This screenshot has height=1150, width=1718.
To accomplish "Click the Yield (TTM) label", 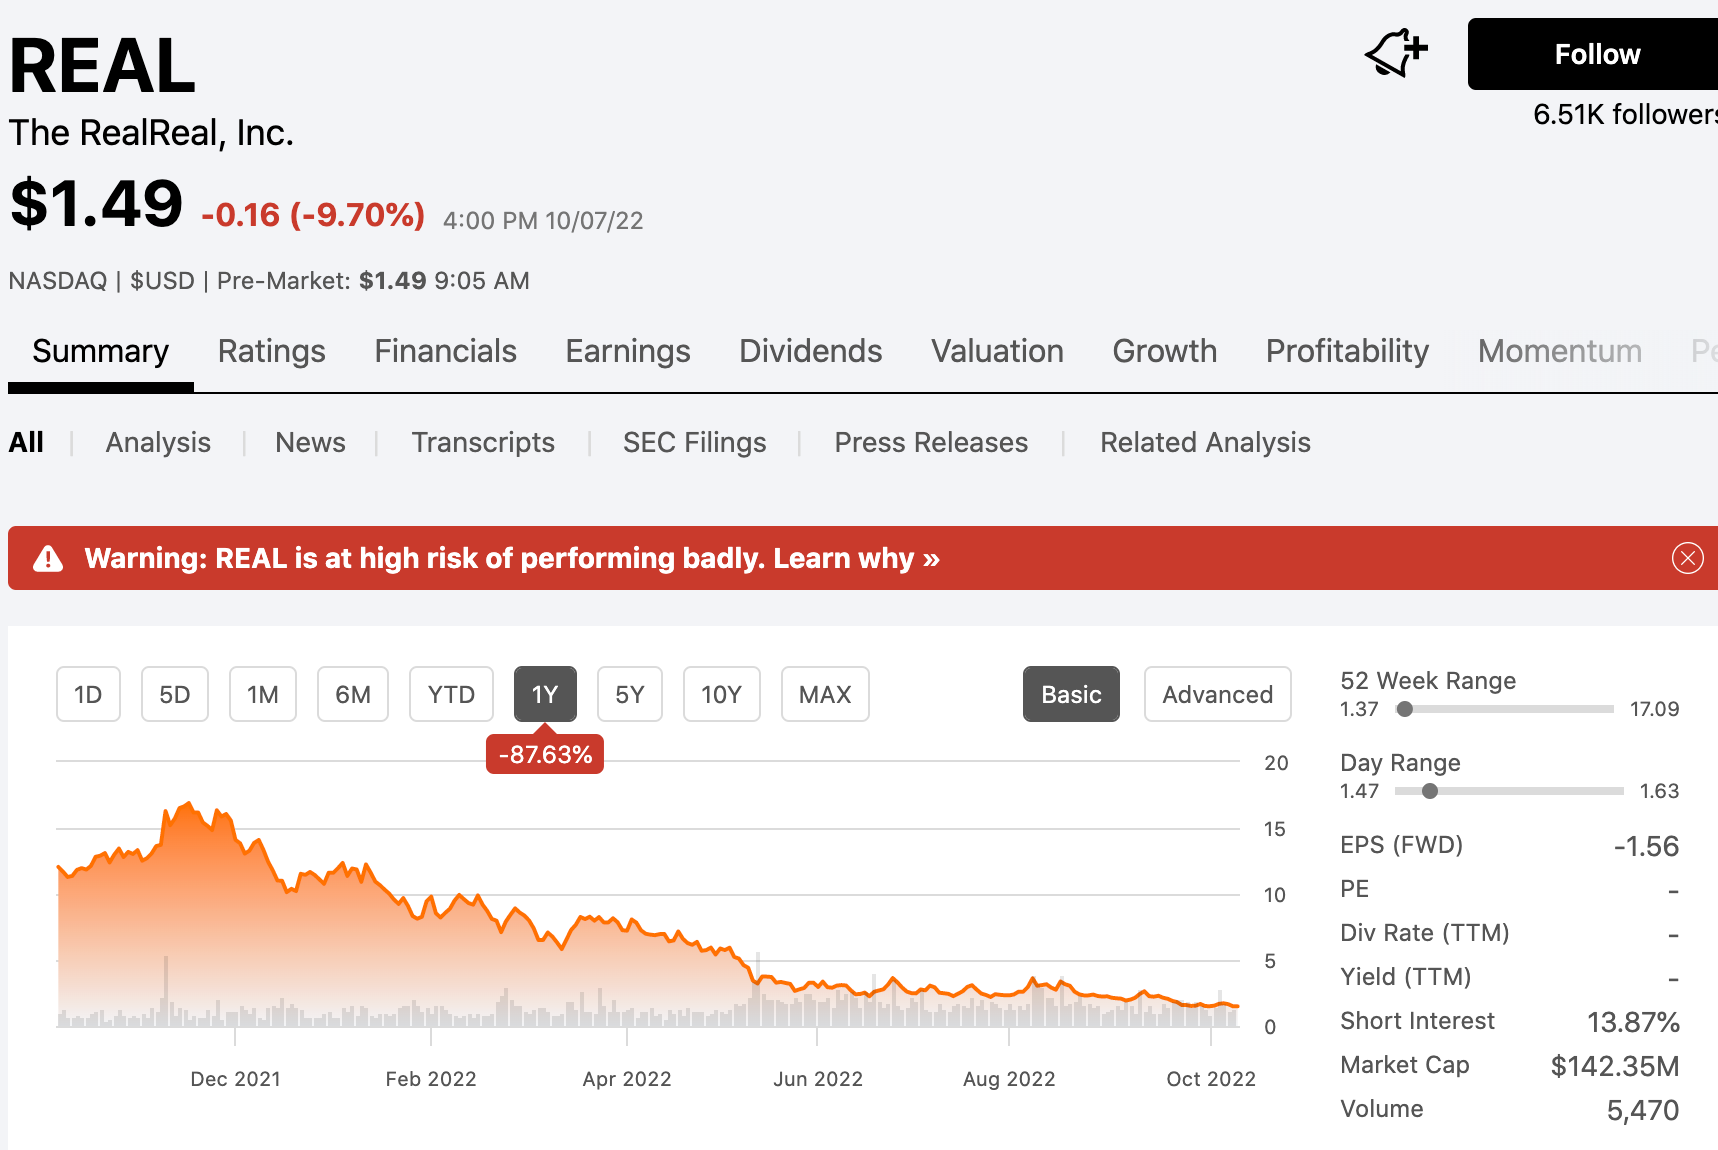I will point(1405,977).
